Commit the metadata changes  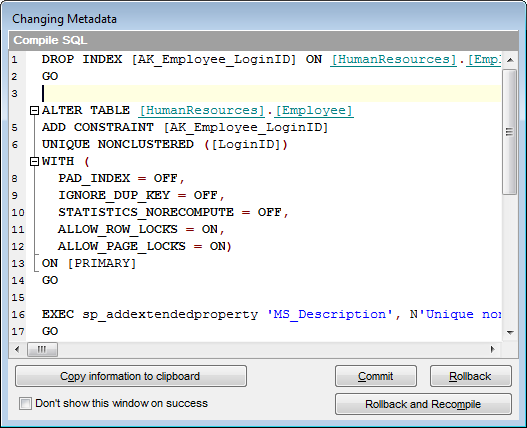tap(376, 376)
